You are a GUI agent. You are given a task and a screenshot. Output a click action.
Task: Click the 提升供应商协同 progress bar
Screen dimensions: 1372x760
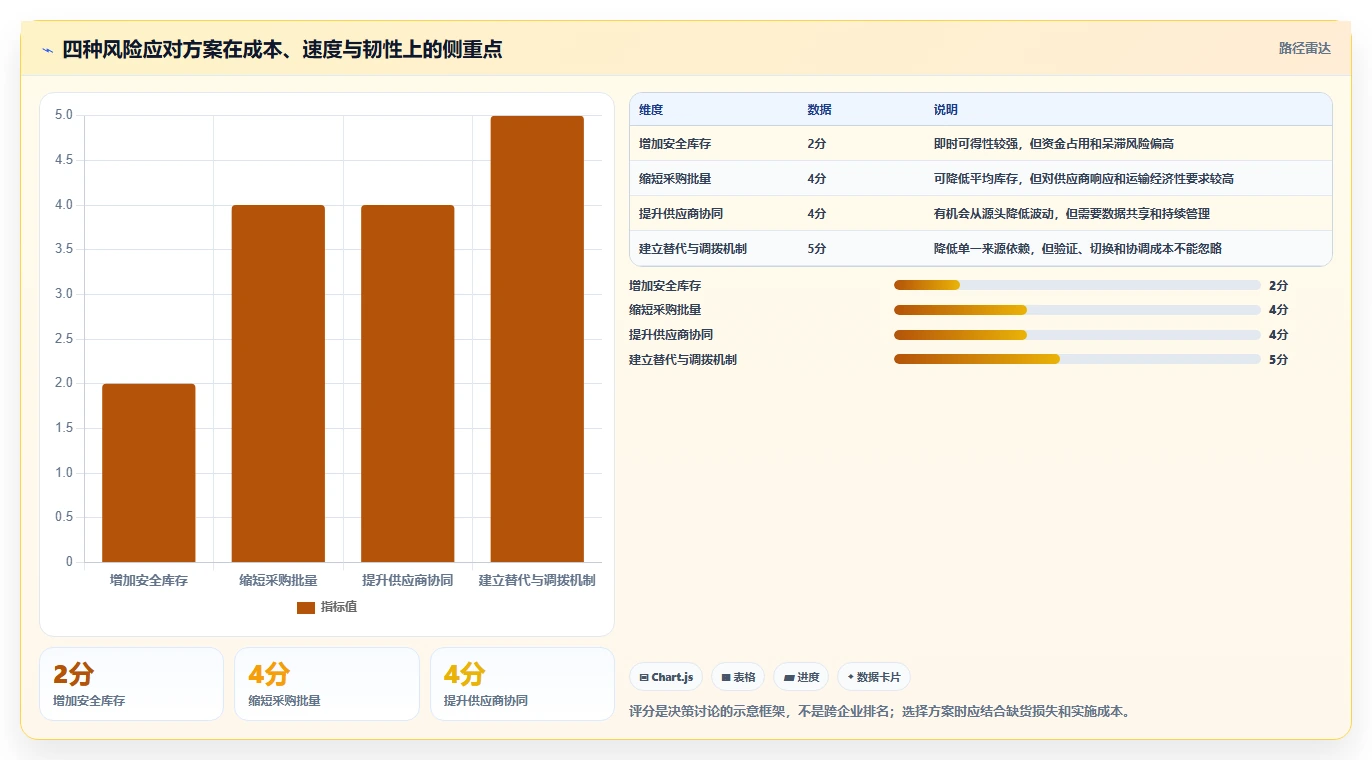(x=1077, y=335)
